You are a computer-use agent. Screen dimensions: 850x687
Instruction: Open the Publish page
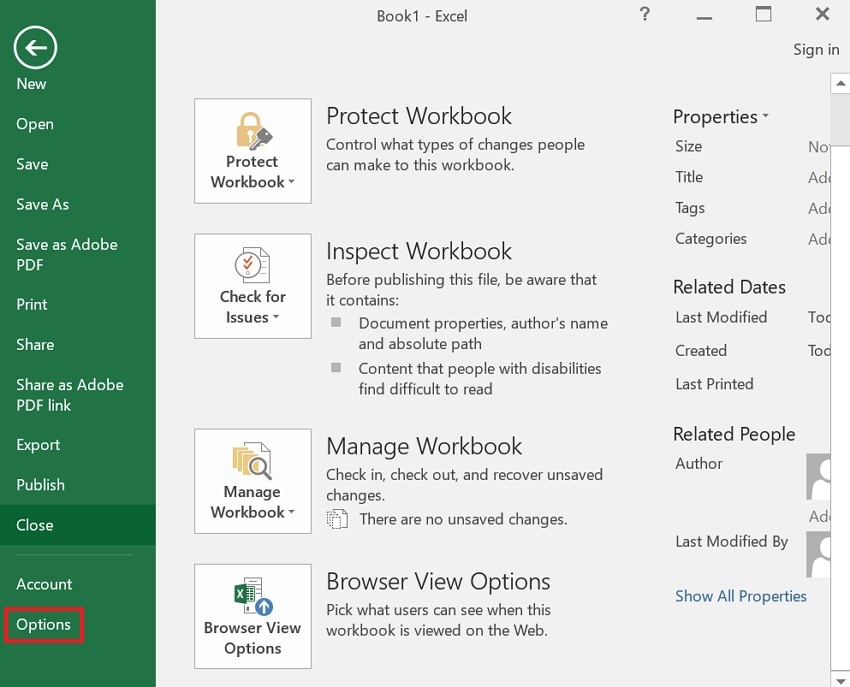[x=40, y=485]
